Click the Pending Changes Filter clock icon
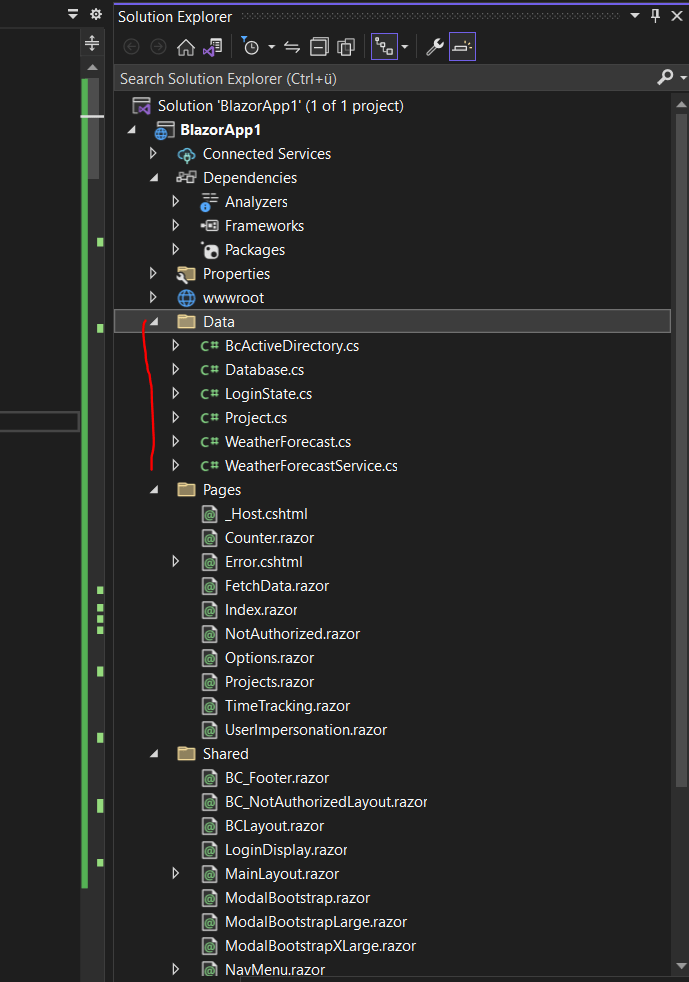Image resolution: width=689 pixels, height=982 pixels. pos(251,46)
